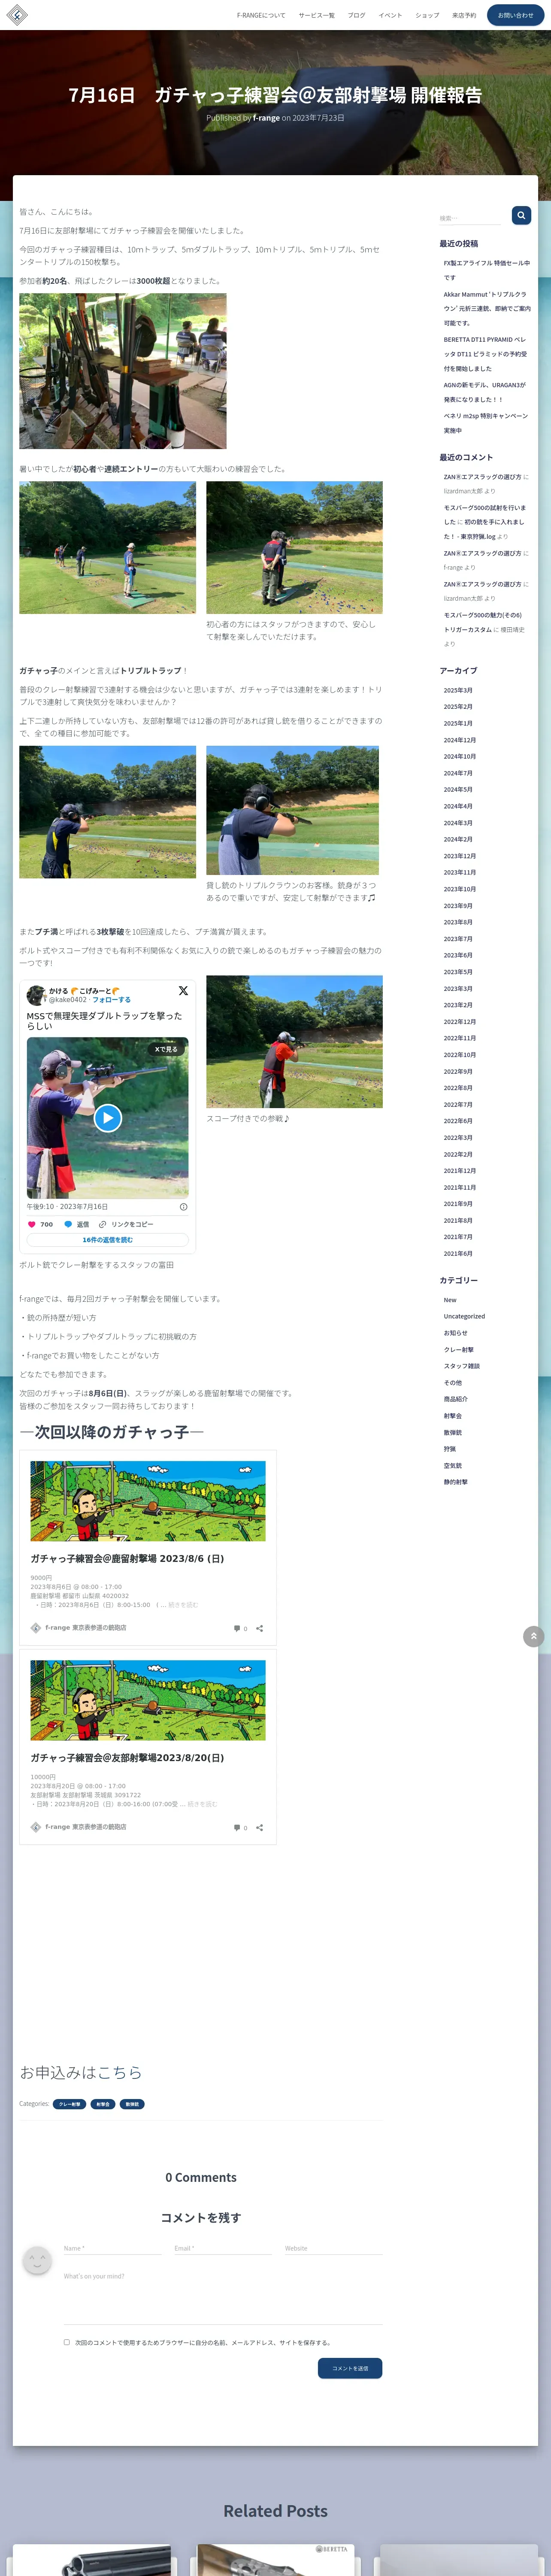Click the クレー射撃 category tag below article
Image resolution: width=551 pixels, height=2576 pixels.
point(70,2104)
